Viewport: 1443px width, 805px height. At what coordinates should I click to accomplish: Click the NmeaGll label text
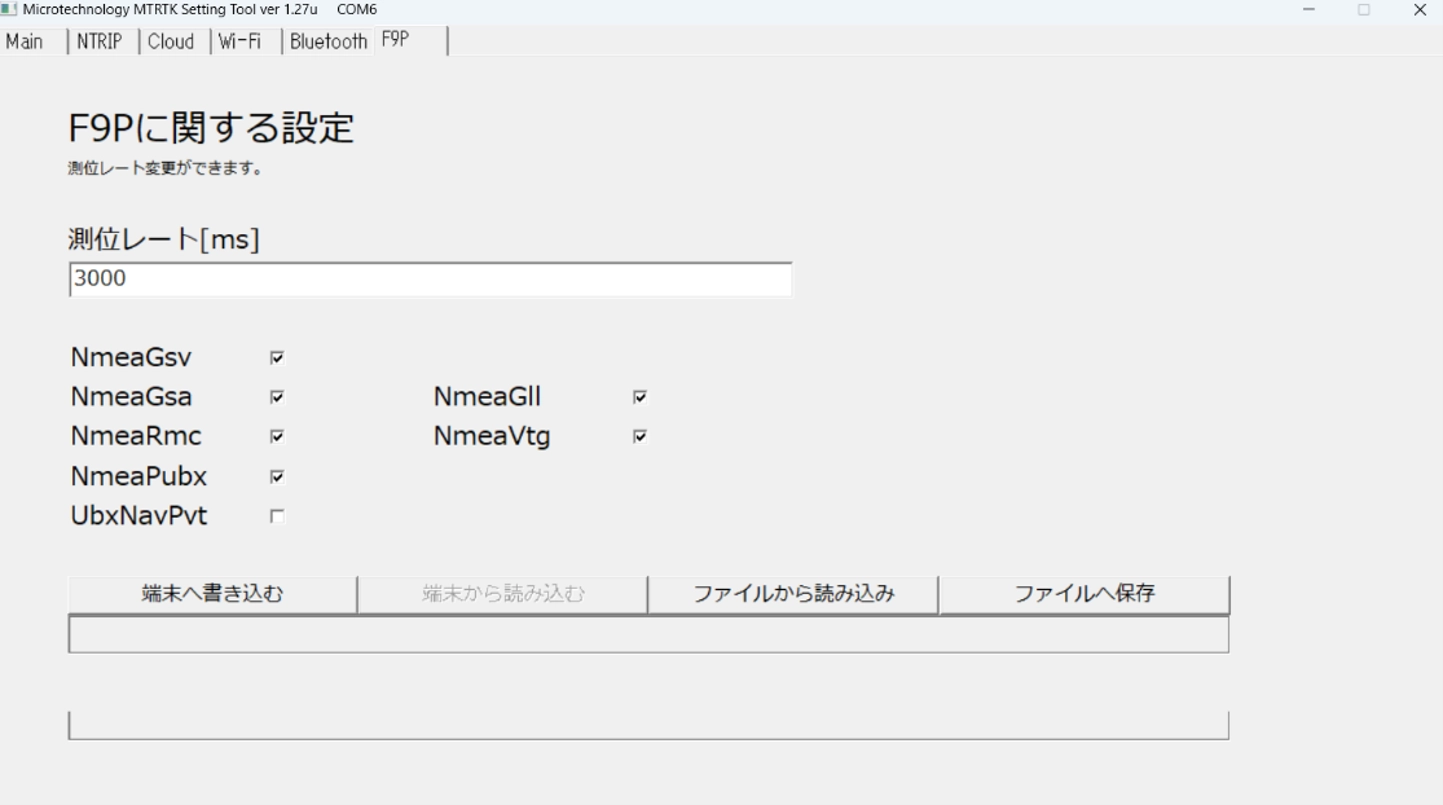pyautogui.click(x=487, y=397)
